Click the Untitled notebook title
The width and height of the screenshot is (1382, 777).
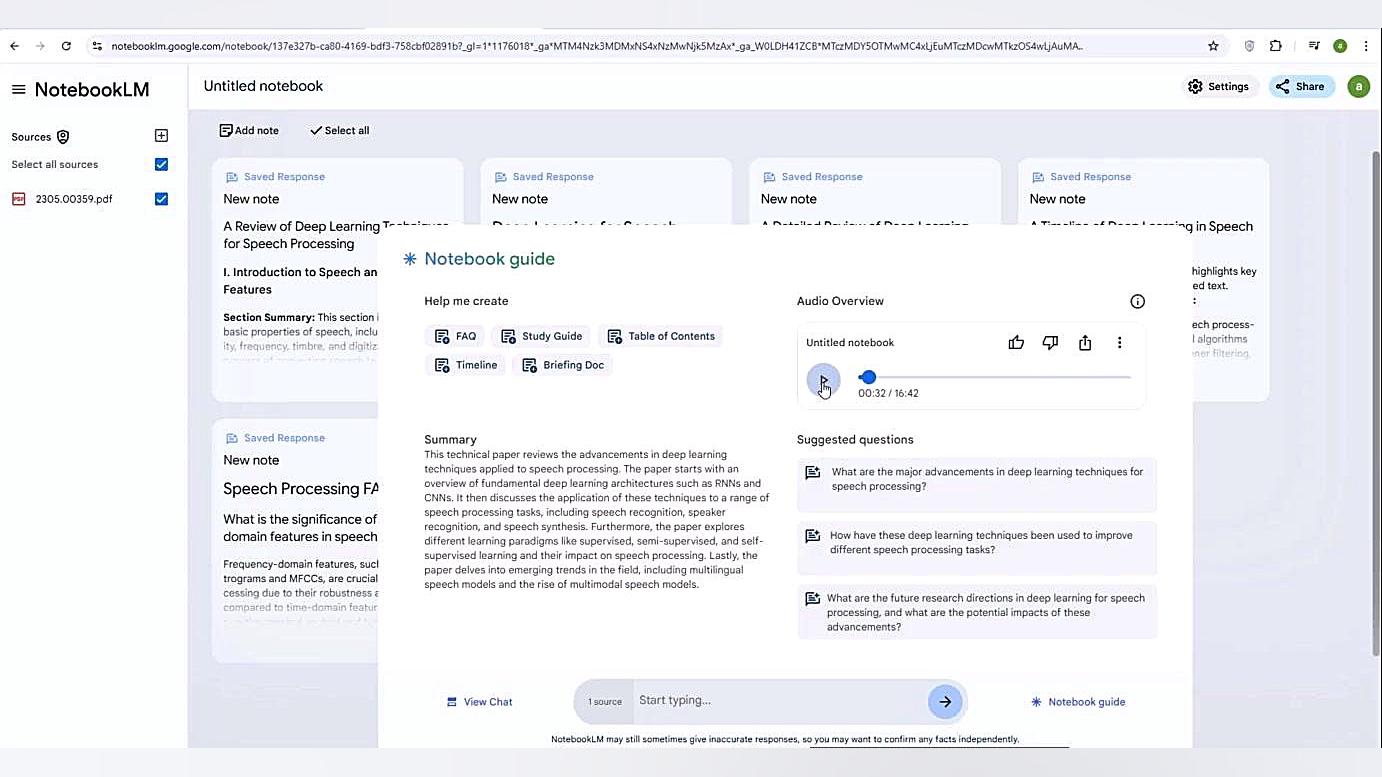click(x=263, y=86)
